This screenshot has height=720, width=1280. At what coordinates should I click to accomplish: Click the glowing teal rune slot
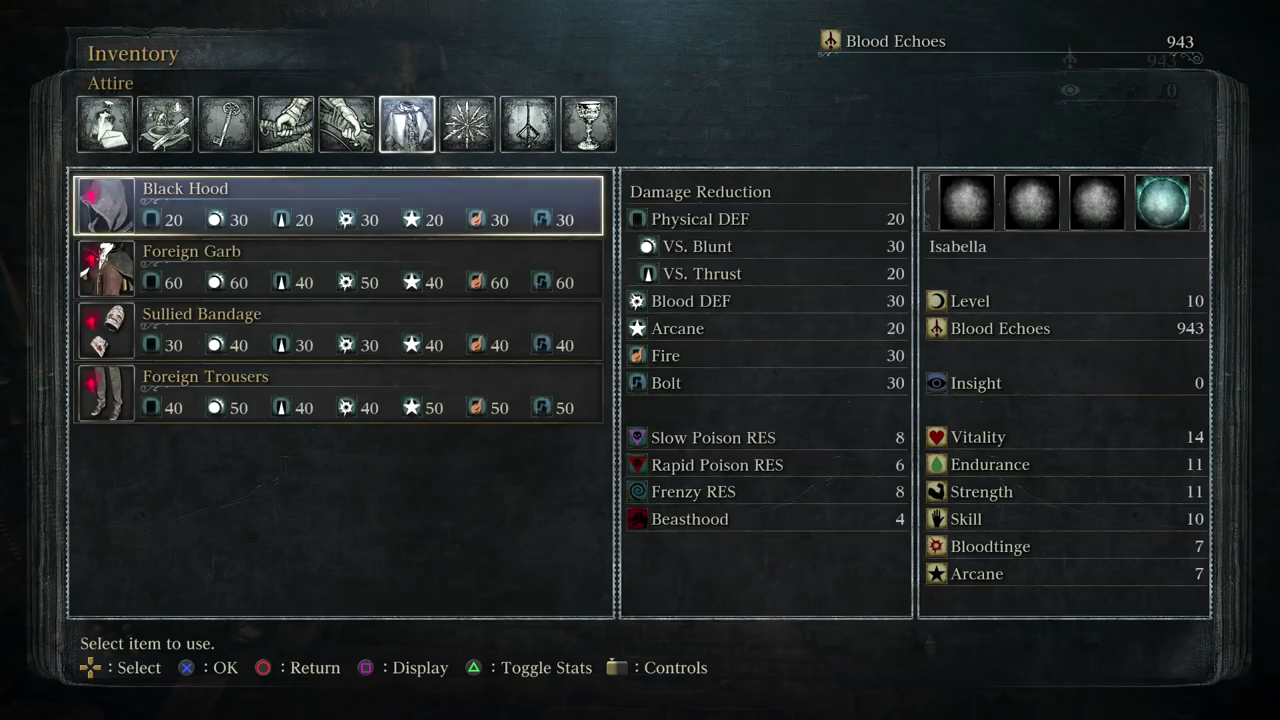[1163, 202]
